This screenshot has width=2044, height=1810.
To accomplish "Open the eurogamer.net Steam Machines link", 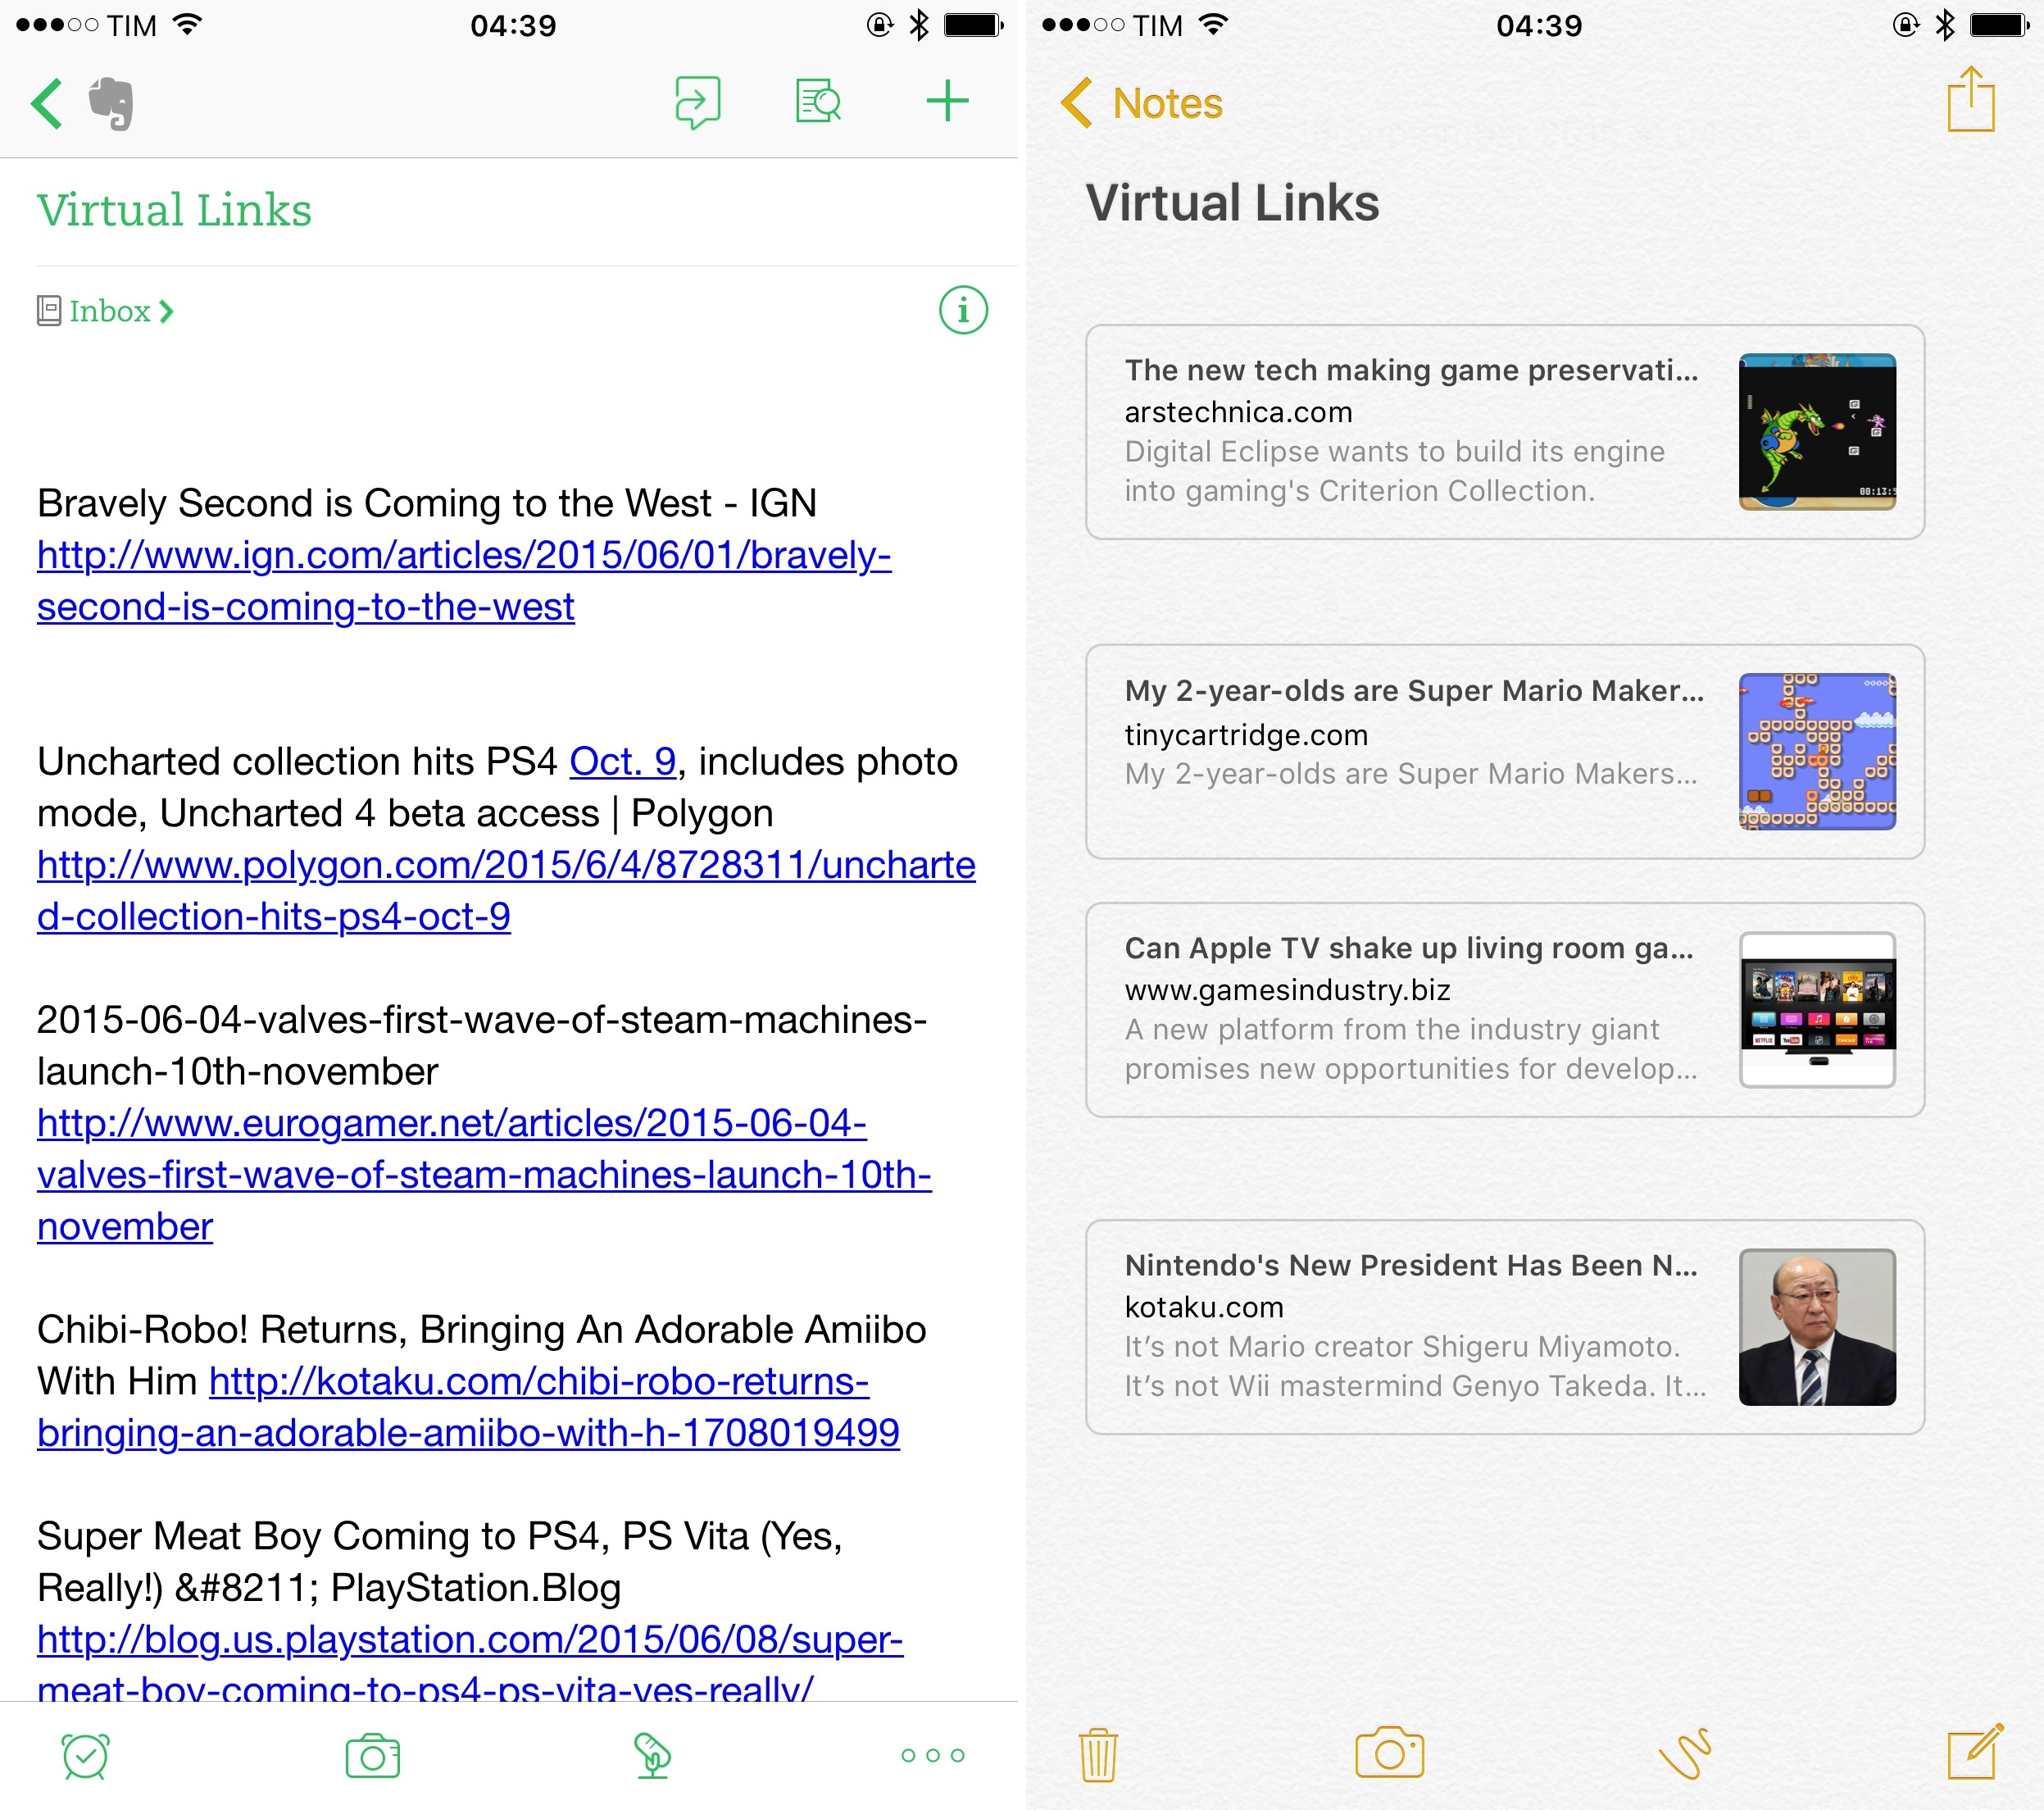I will 484,1175.
